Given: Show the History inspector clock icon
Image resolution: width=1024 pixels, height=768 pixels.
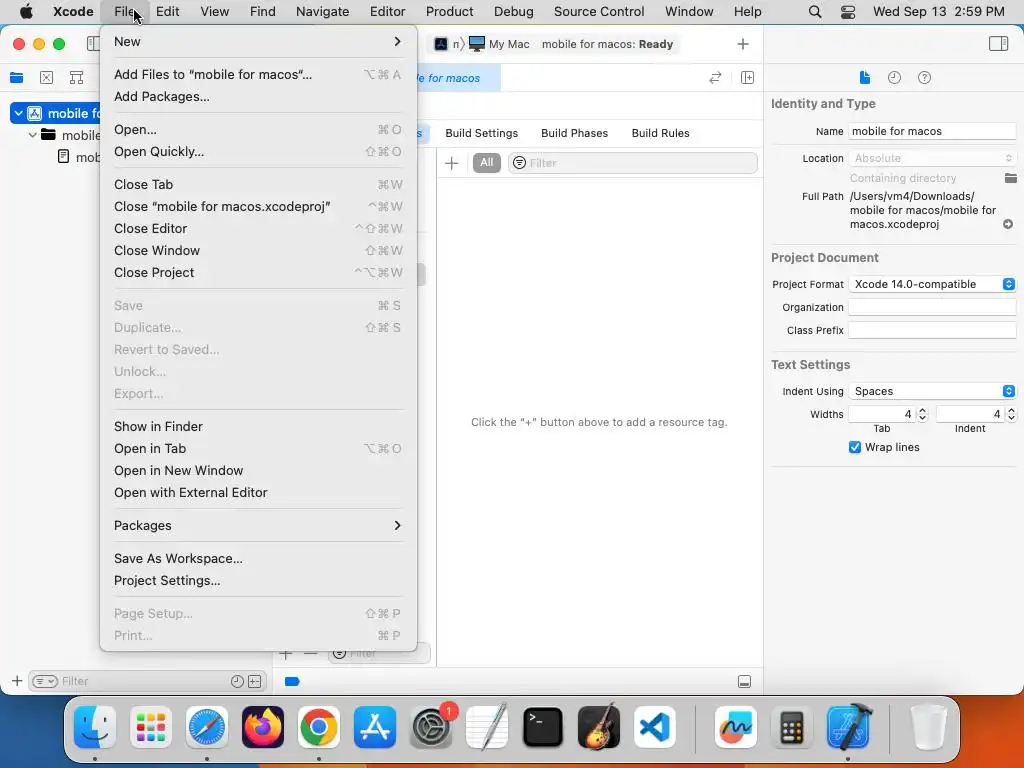Looking at the screenshot, I should coord(894,78).
